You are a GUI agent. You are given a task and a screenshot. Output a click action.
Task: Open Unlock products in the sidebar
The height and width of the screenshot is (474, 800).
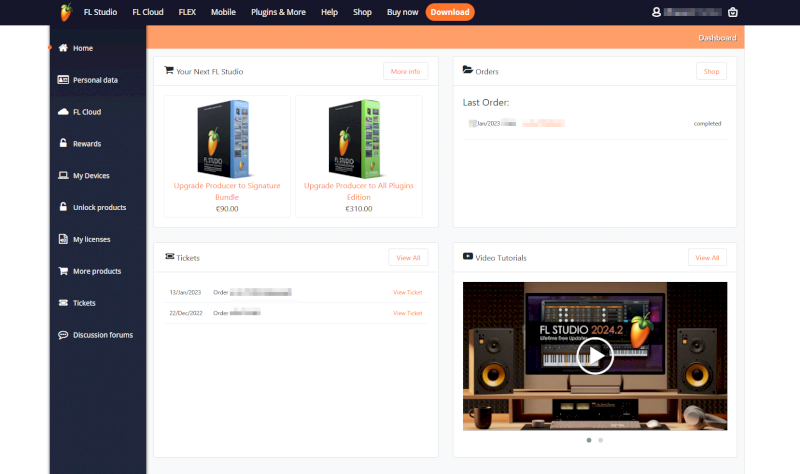click(x=99, y=207)
